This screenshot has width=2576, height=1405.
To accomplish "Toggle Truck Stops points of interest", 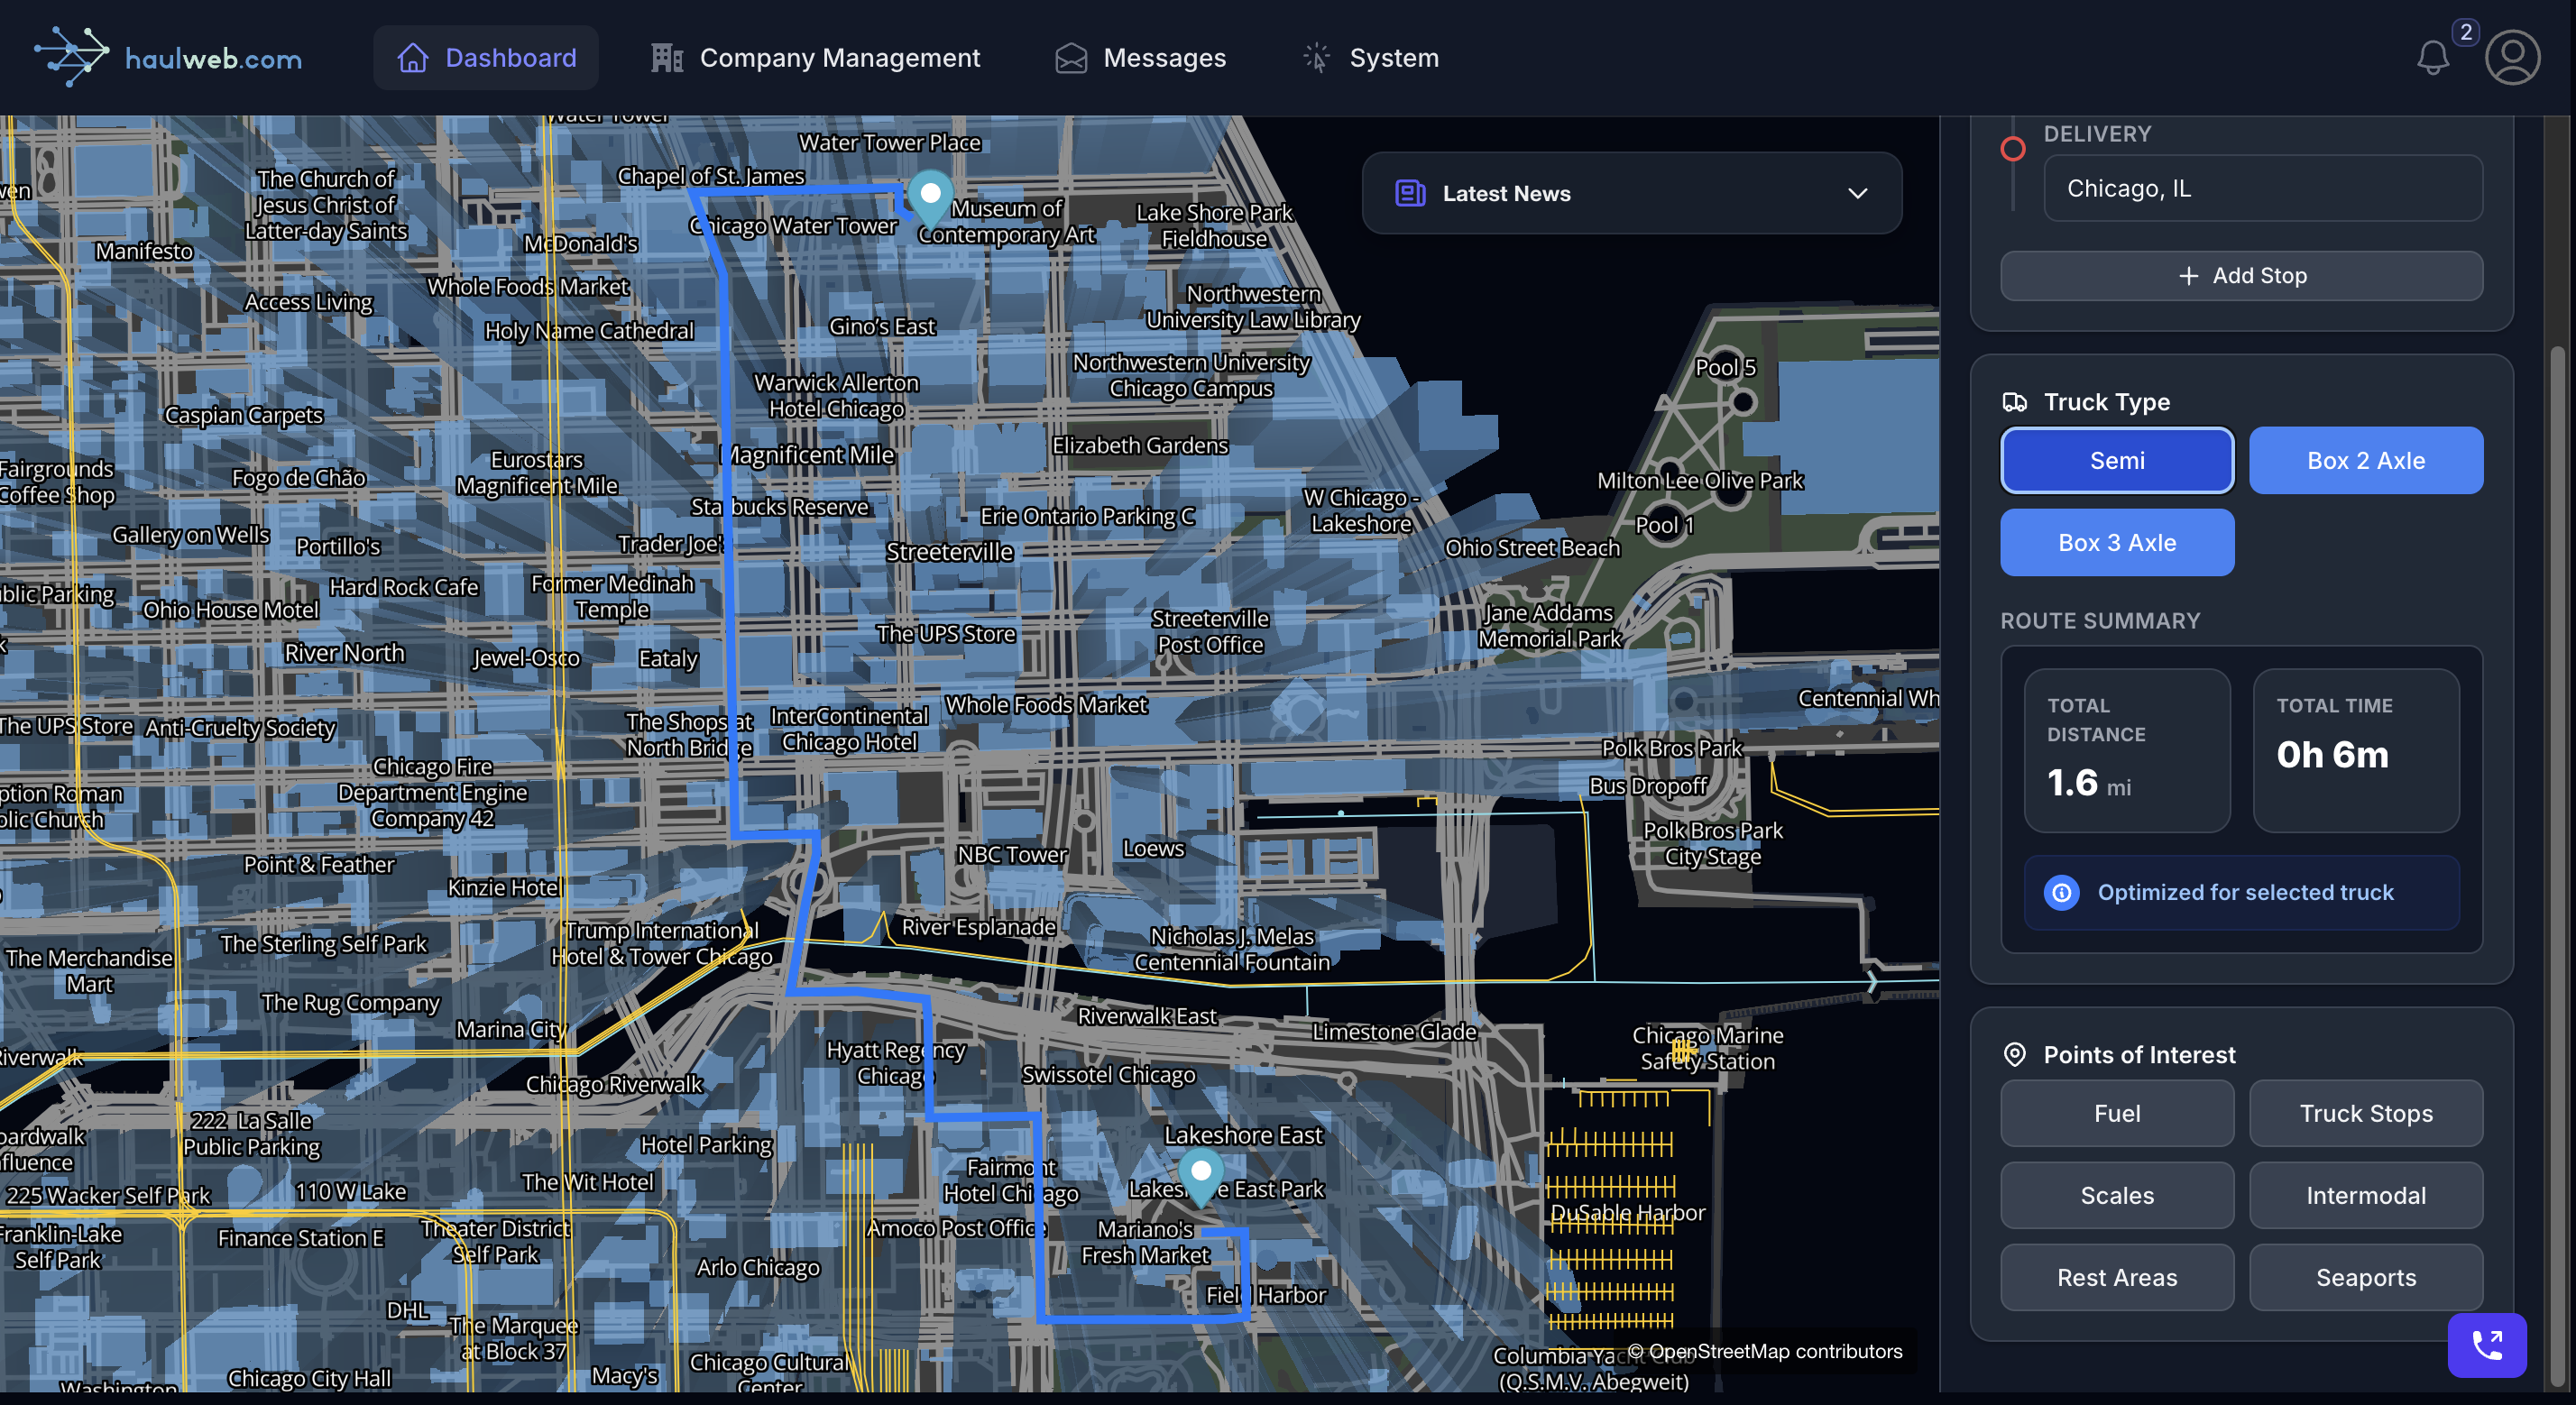I will (2365, 1113).
